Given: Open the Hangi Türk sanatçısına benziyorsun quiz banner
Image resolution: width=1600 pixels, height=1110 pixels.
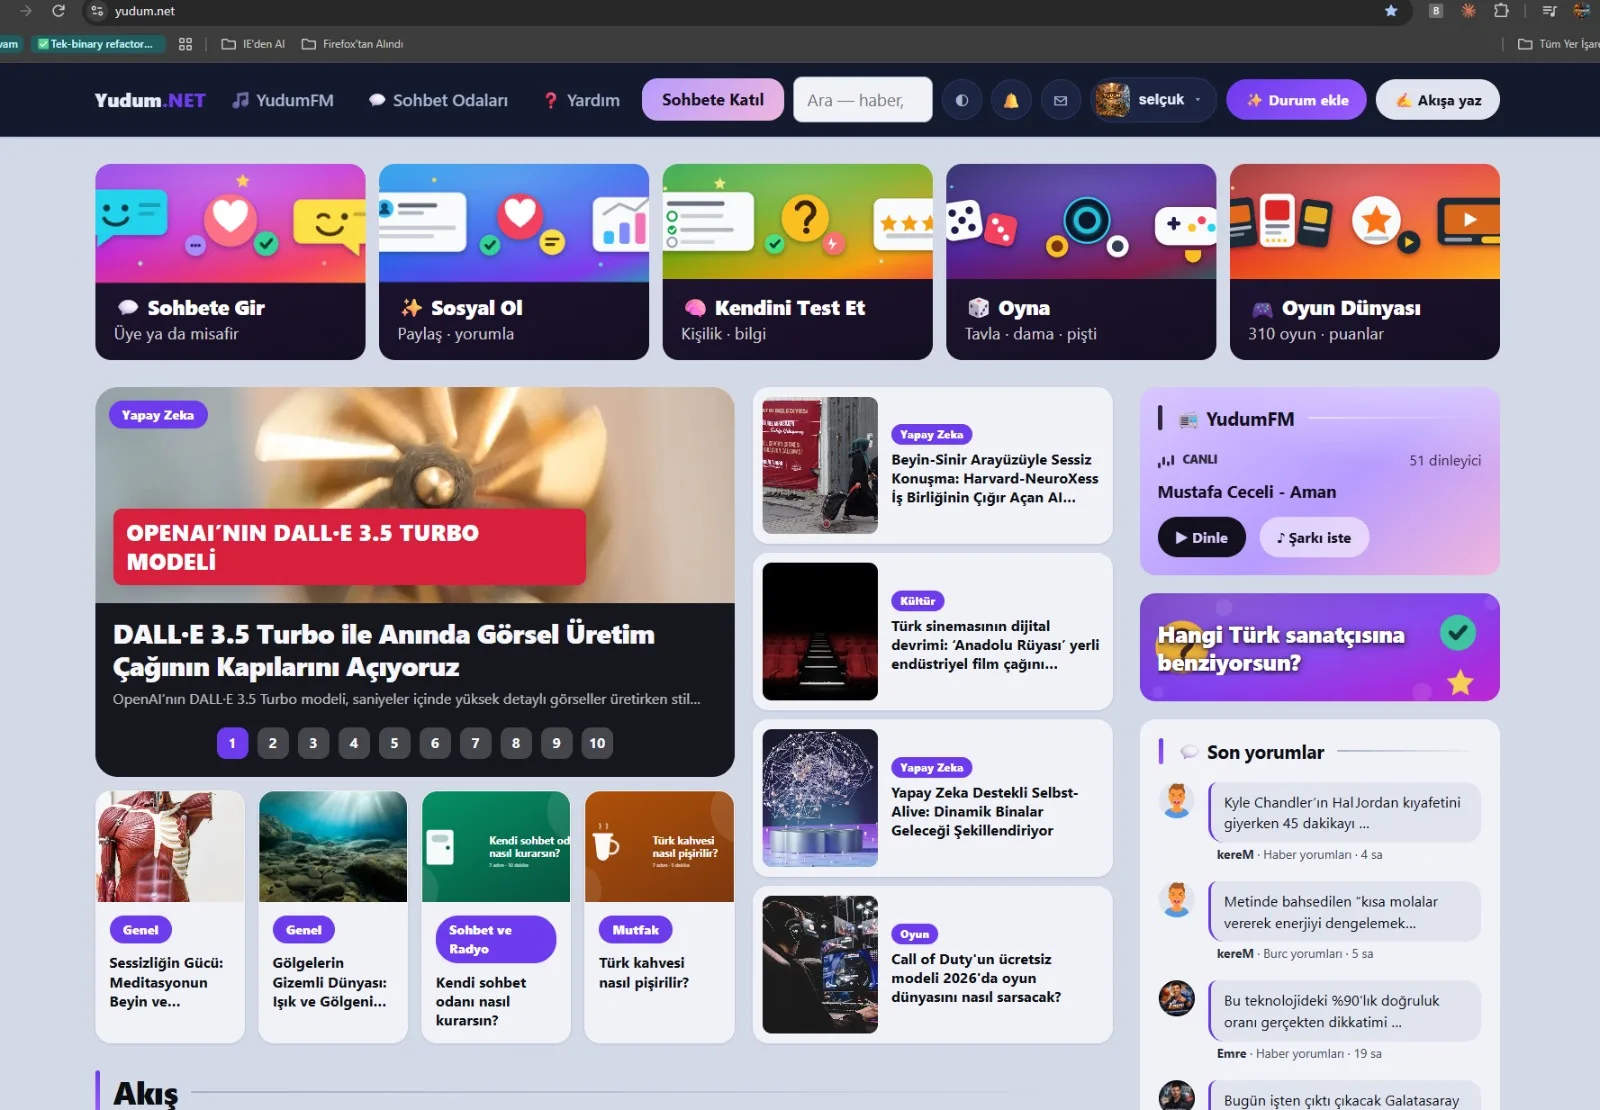Looking at the screenshot, I should click(x=1320, y=647).
